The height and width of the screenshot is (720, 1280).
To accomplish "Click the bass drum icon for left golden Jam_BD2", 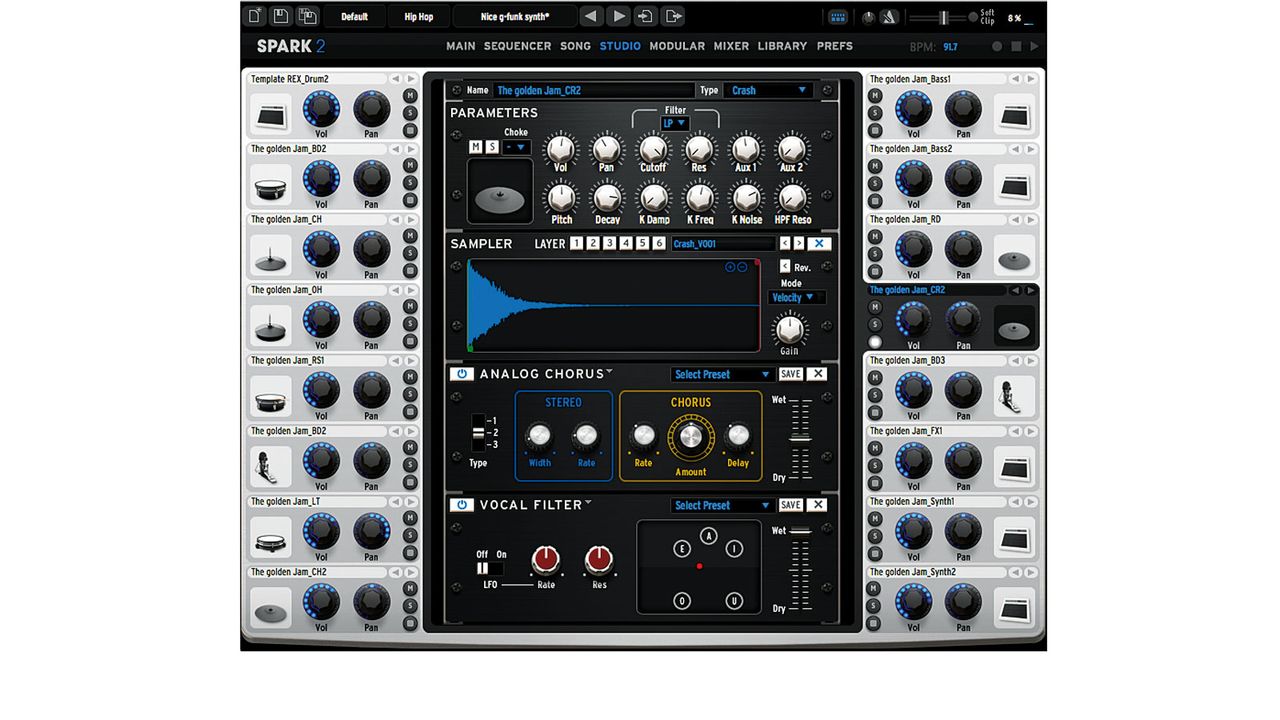I will [271, 184].
